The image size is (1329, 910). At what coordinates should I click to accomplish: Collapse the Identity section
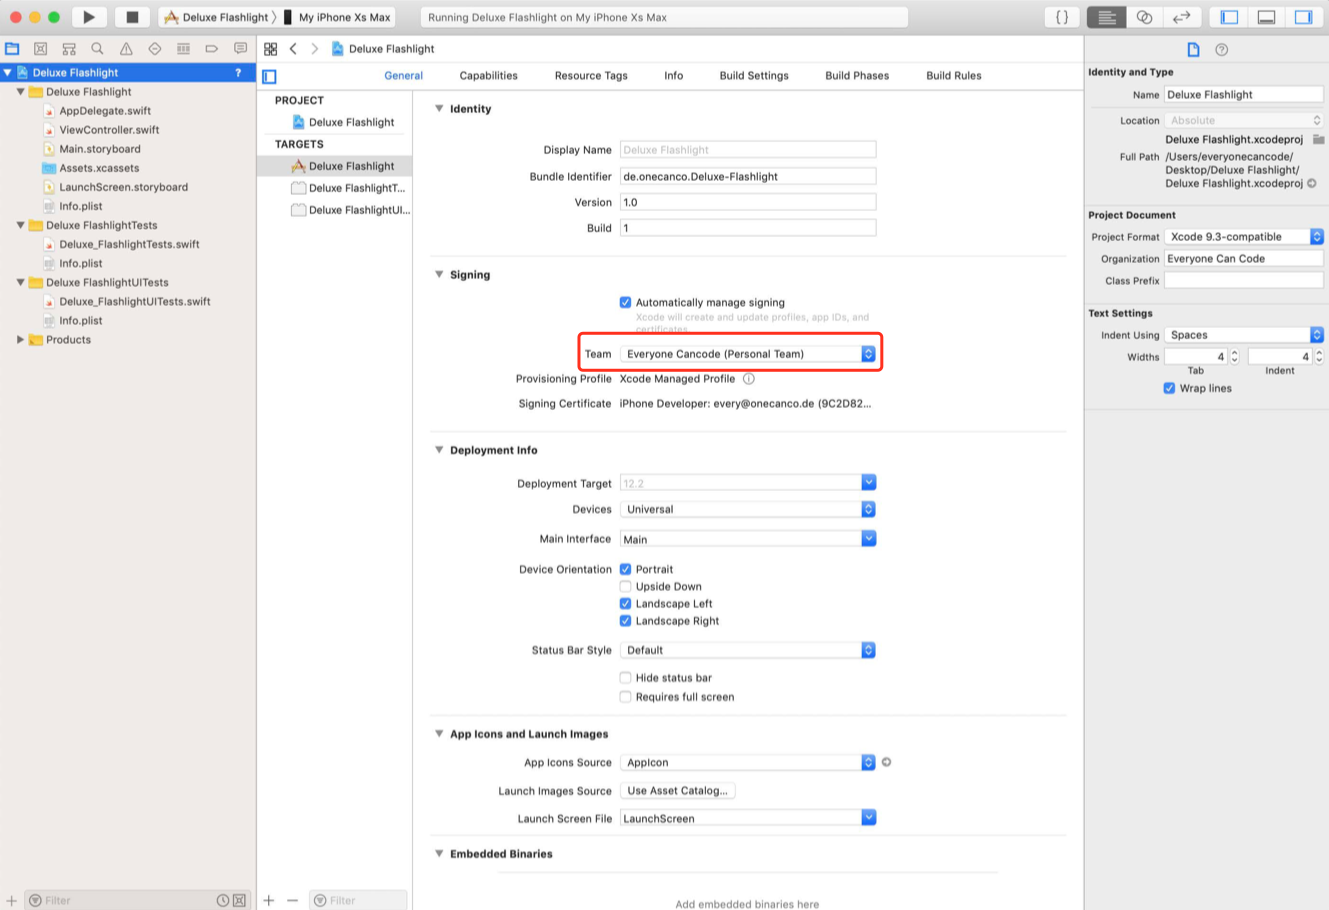(439, 108)
